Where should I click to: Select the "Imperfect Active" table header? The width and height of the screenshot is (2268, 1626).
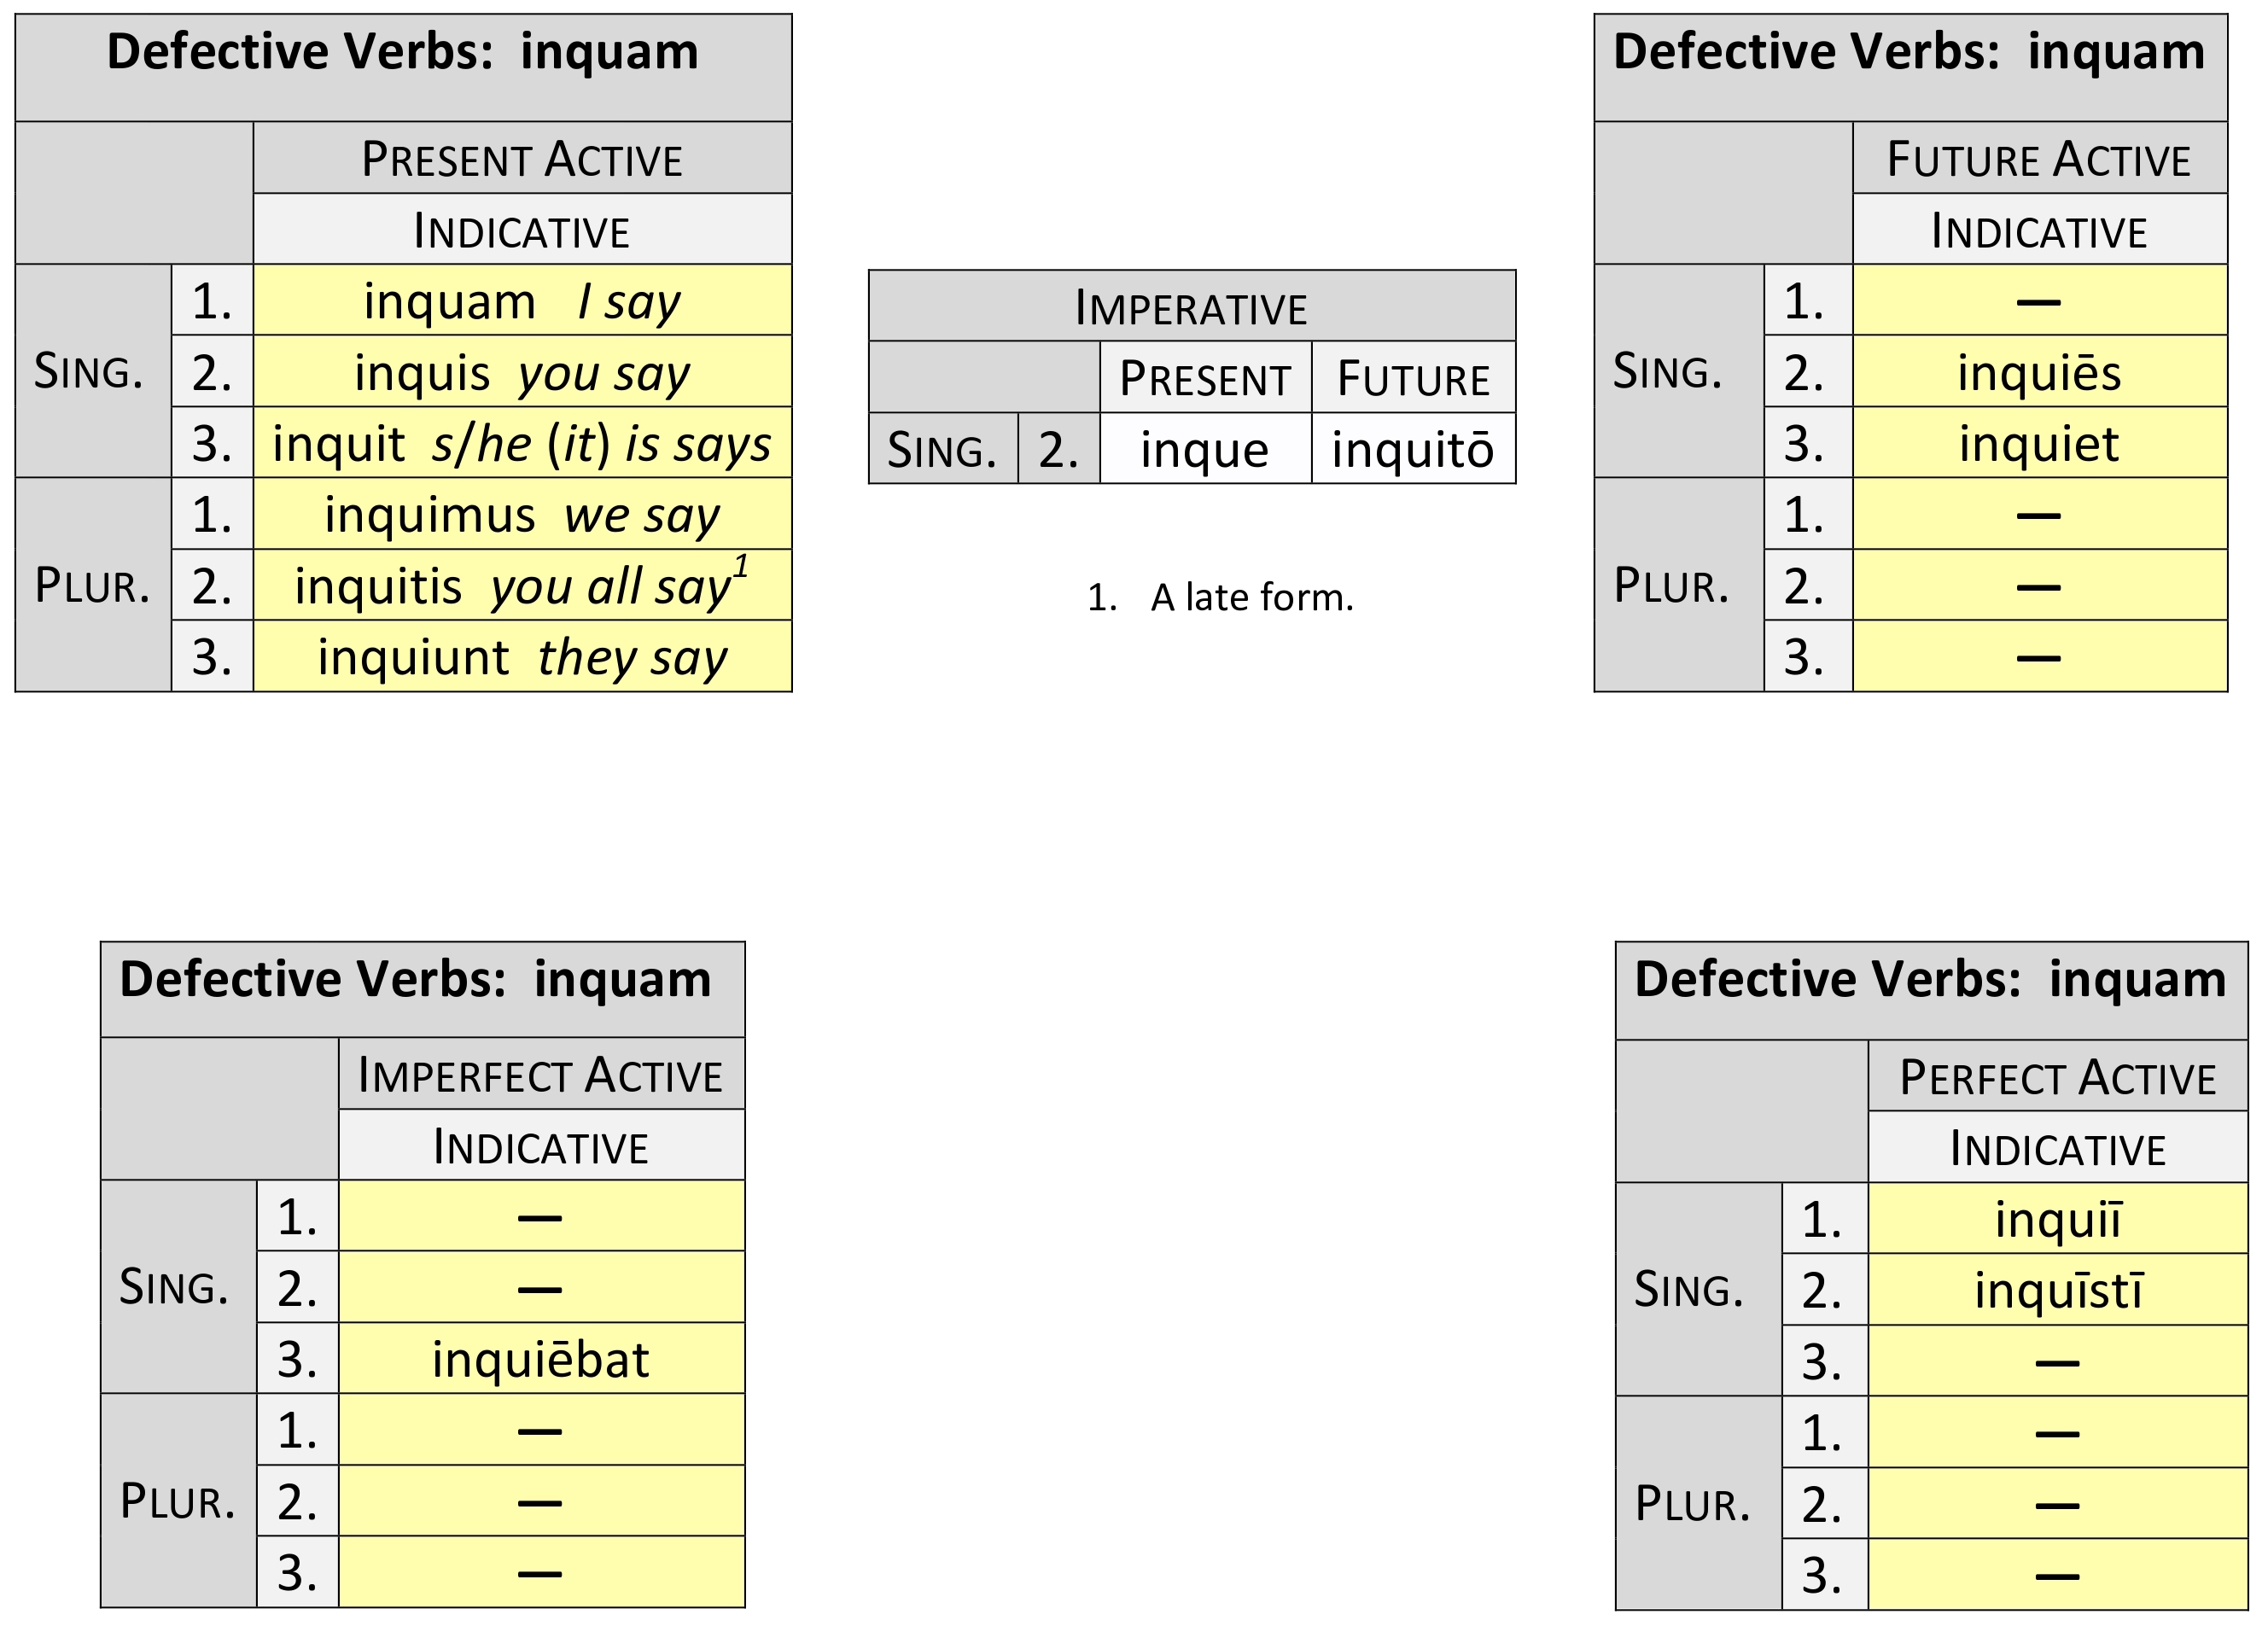tap(540, 1075)
